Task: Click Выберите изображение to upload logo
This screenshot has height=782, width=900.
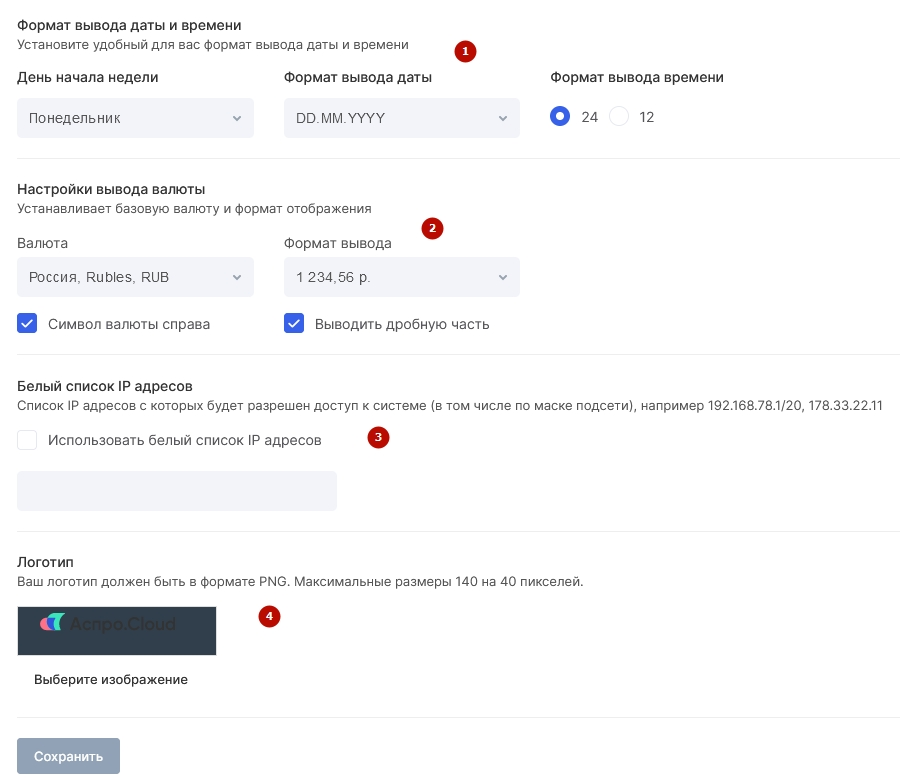Action: point(111,680)
